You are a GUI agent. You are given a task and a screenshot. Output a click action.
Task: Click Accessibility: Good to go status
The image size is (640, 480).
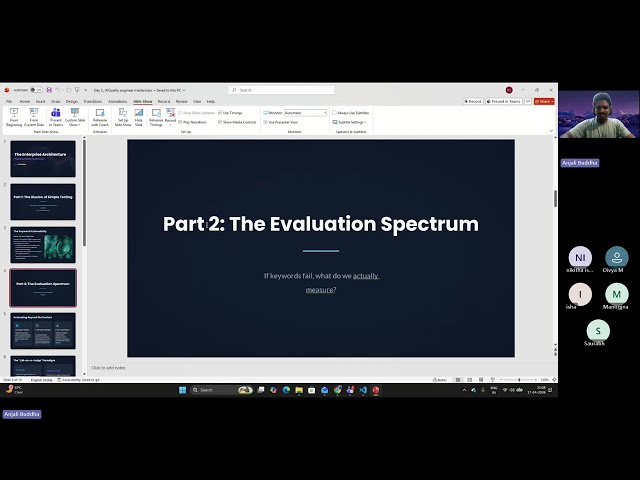coord(78,380)
